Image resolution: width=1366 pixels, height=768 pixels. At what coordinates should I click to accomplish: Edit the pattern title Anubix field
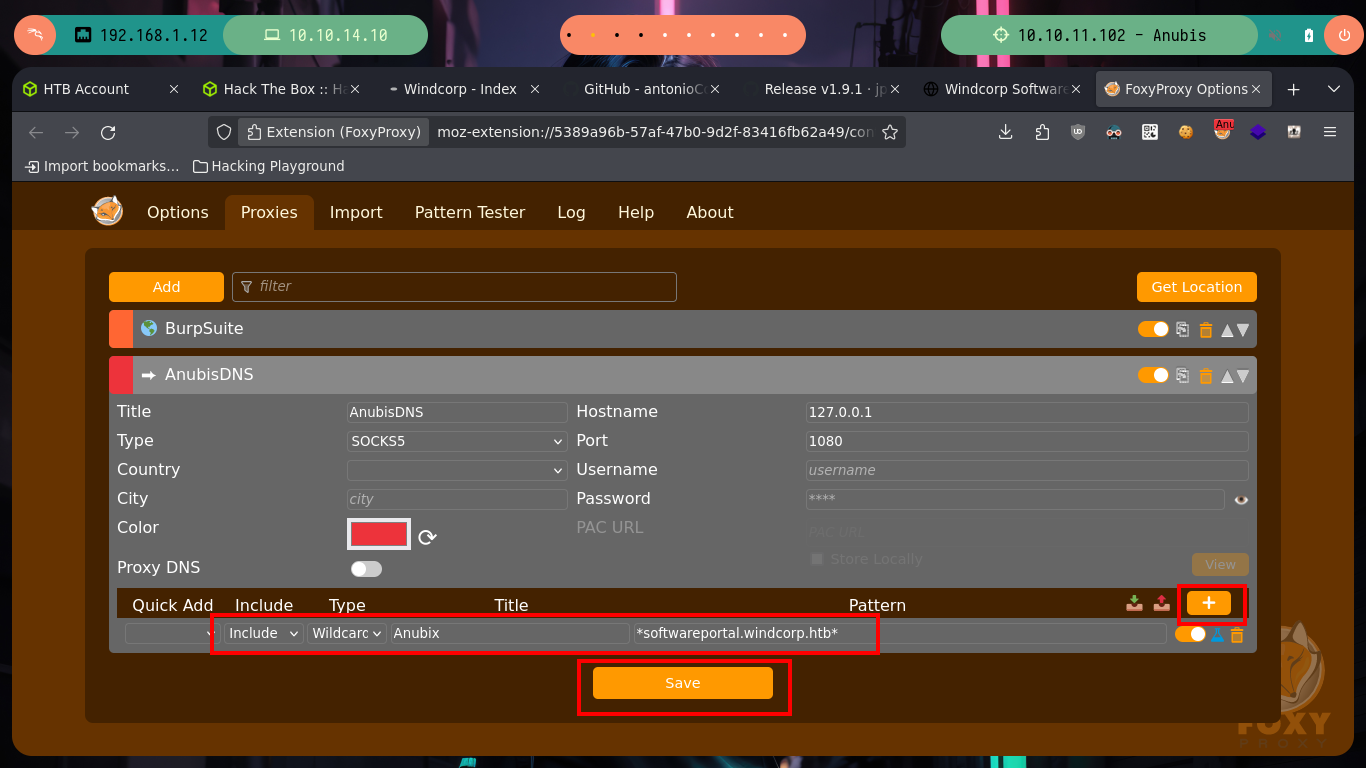tap(510, 633)
